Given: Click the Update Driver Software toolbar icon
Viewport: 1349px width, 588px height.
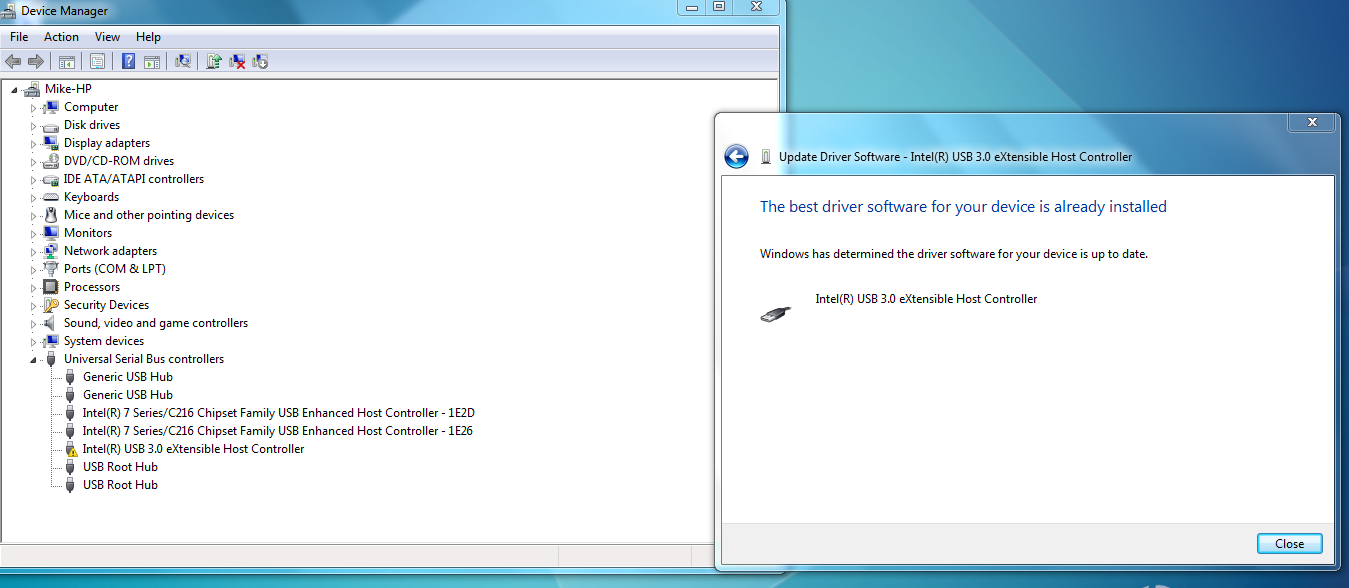Looking at the screenshot, I should click(214, 61).
